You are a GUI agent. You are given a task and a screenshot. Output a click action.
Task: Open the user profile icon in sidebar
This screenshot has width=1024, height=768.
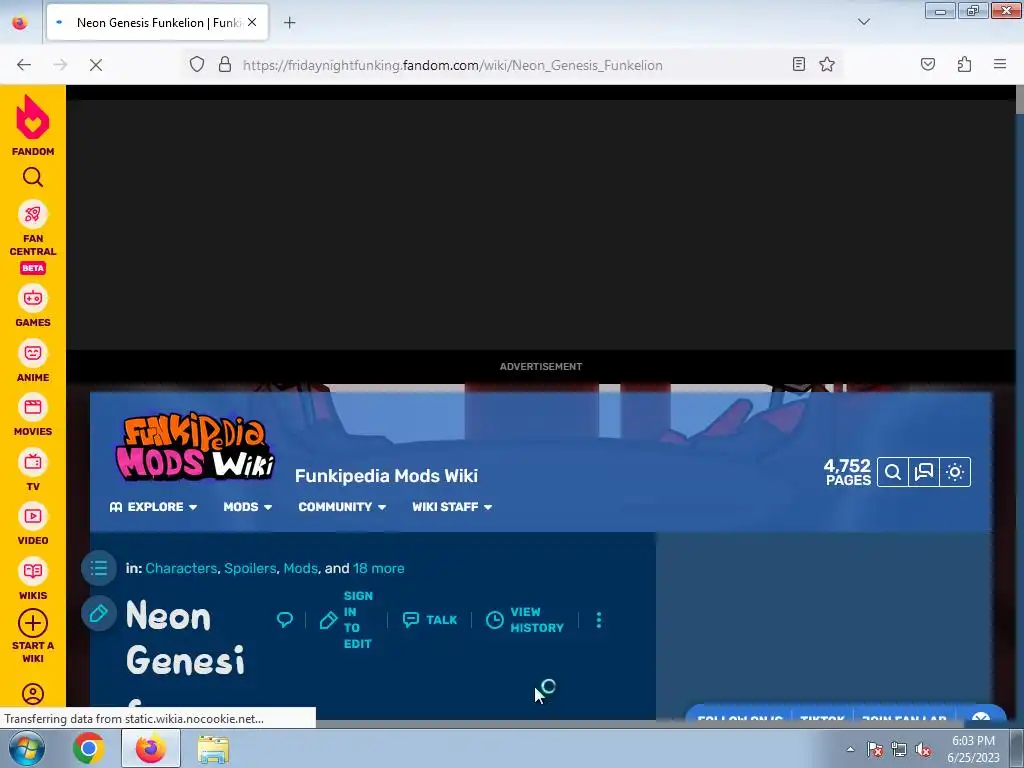tap(33, 694)
